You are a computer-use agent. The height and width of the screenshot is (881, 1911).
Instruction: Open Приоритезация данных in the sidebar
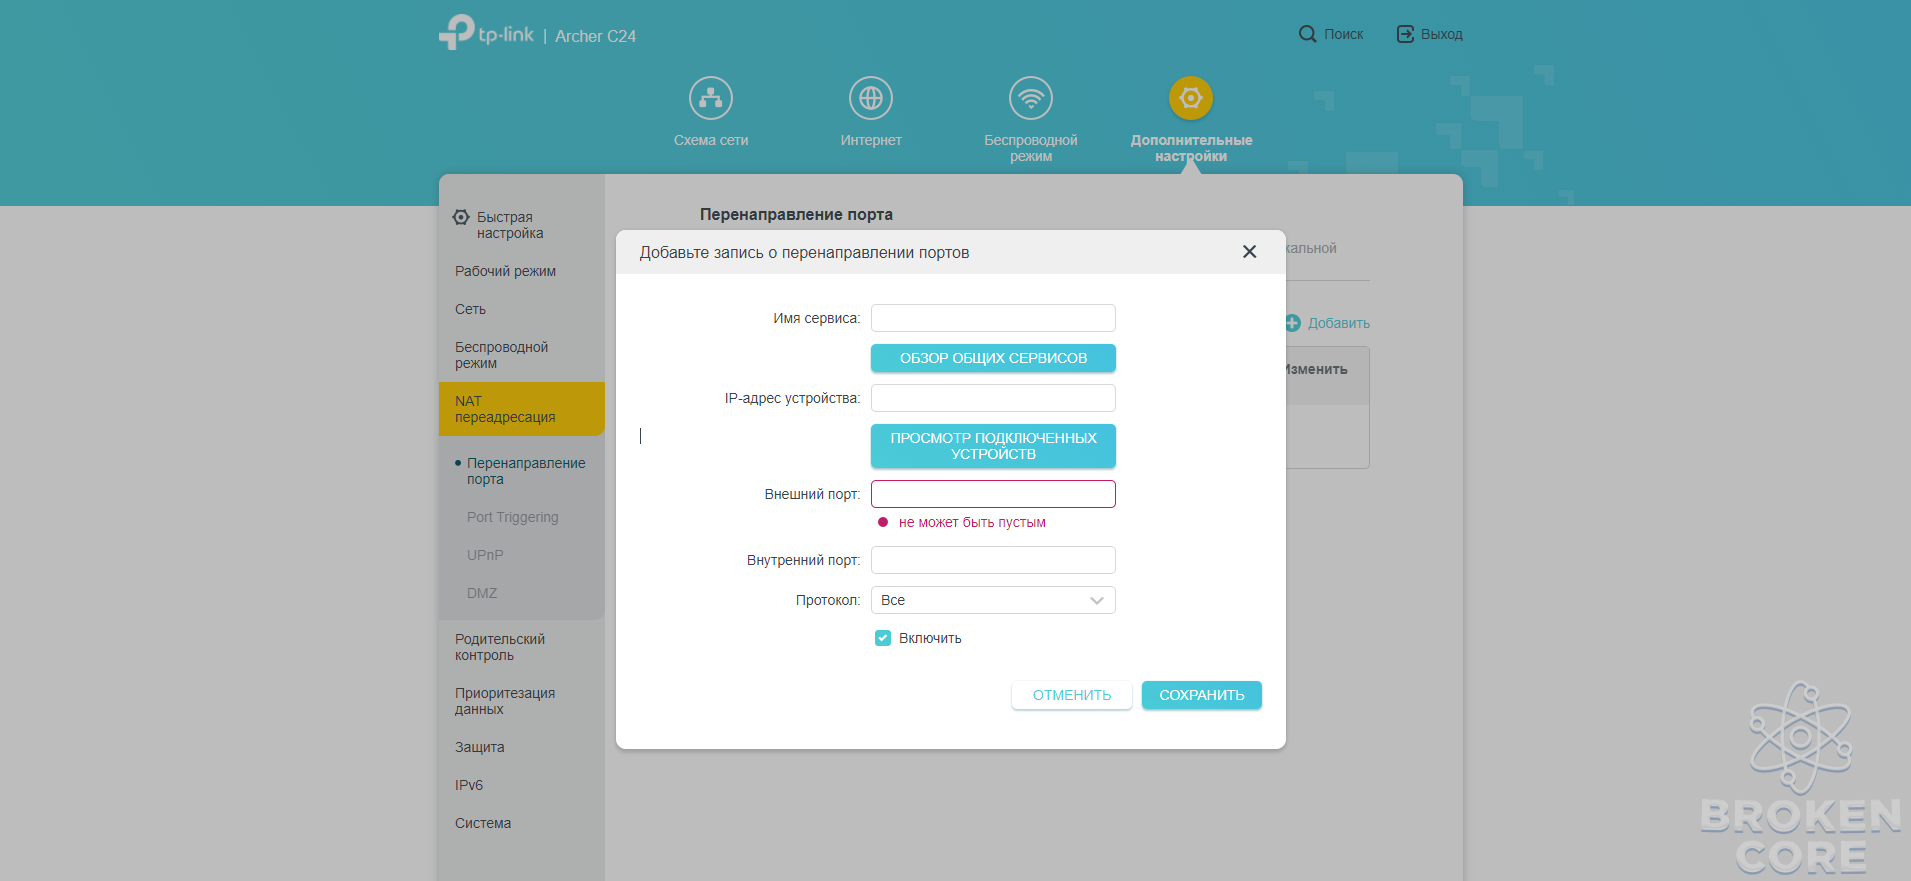(505, 701)
